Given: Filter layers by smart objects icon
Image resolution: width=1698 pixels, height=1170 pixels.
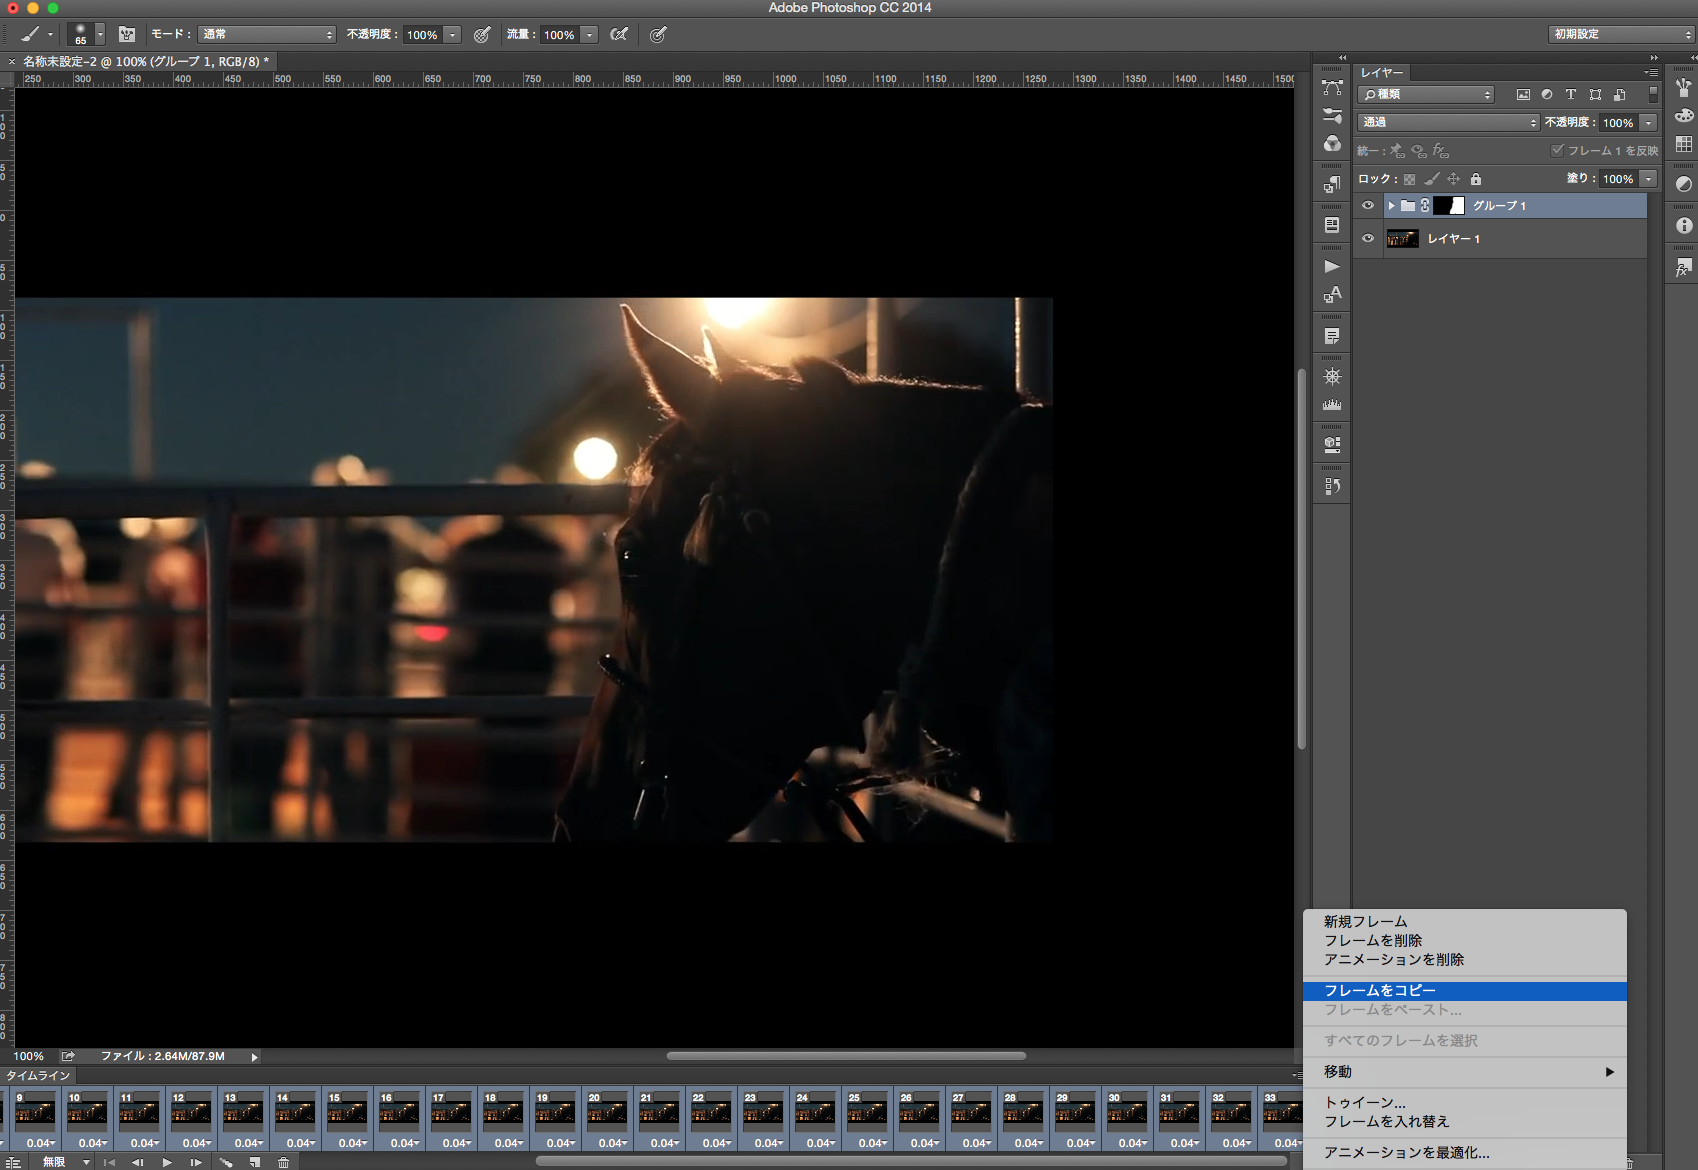Looking at the screenshot, I should click(x=1619, y=95).
